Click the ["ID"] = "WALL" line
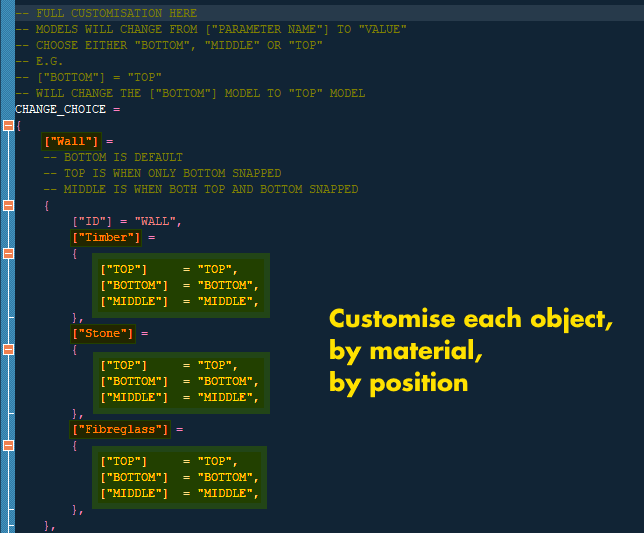The width and height of the screenshot is (644, 533). tap(127, 221)
